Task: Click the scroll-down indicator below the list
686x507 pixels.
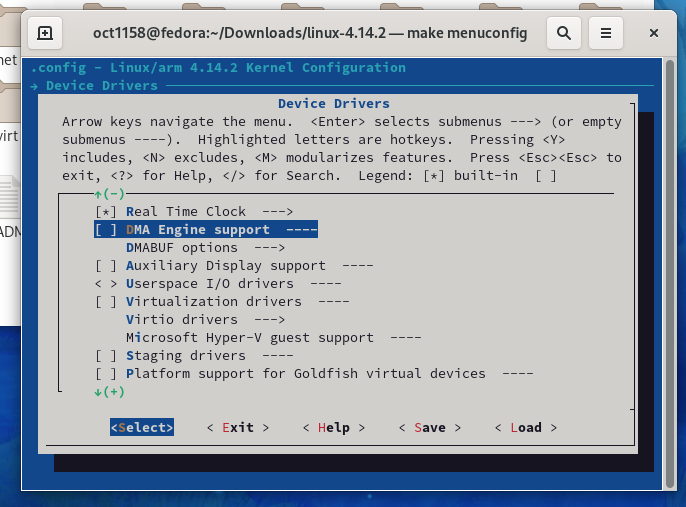Action: pyautogui.click(x=109, y=392)
